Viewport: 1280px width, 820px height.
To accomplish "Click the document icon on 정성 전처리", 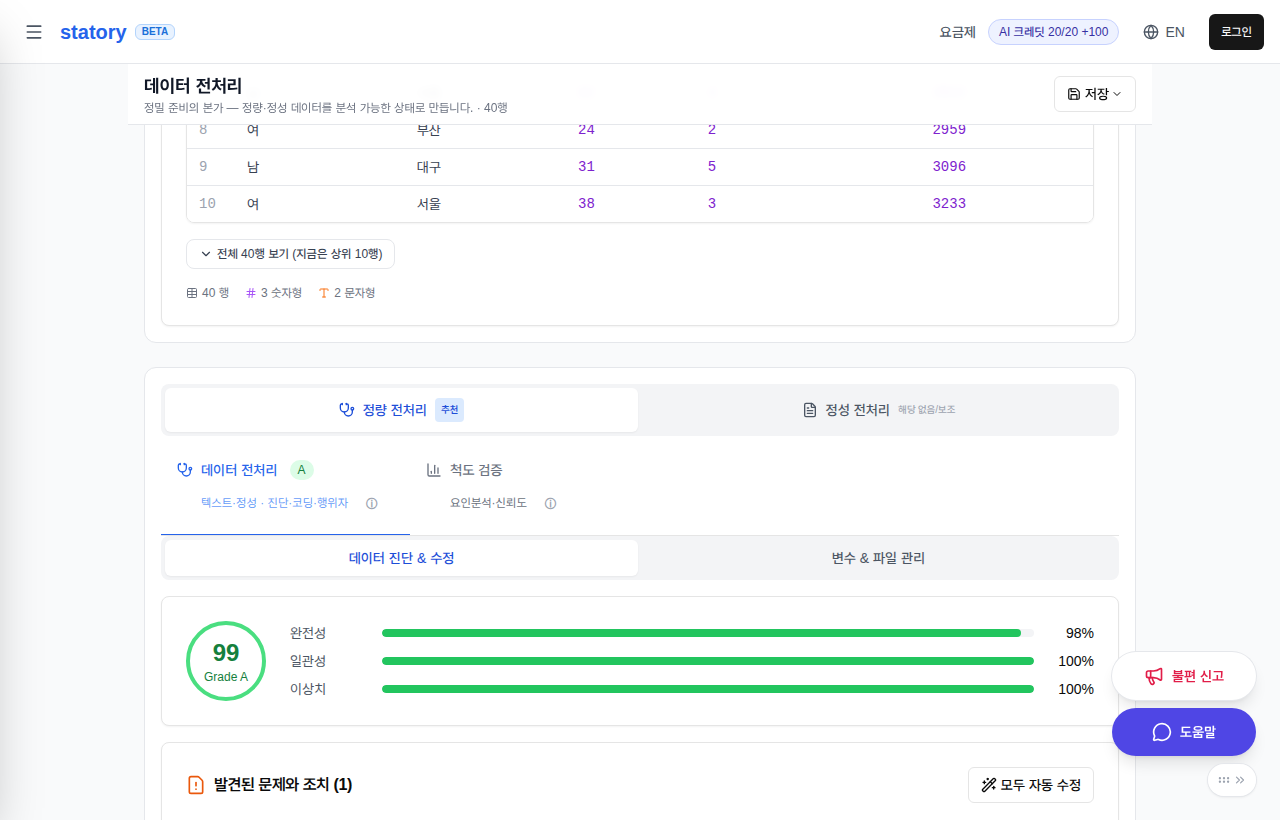I will tap(810, 410).
